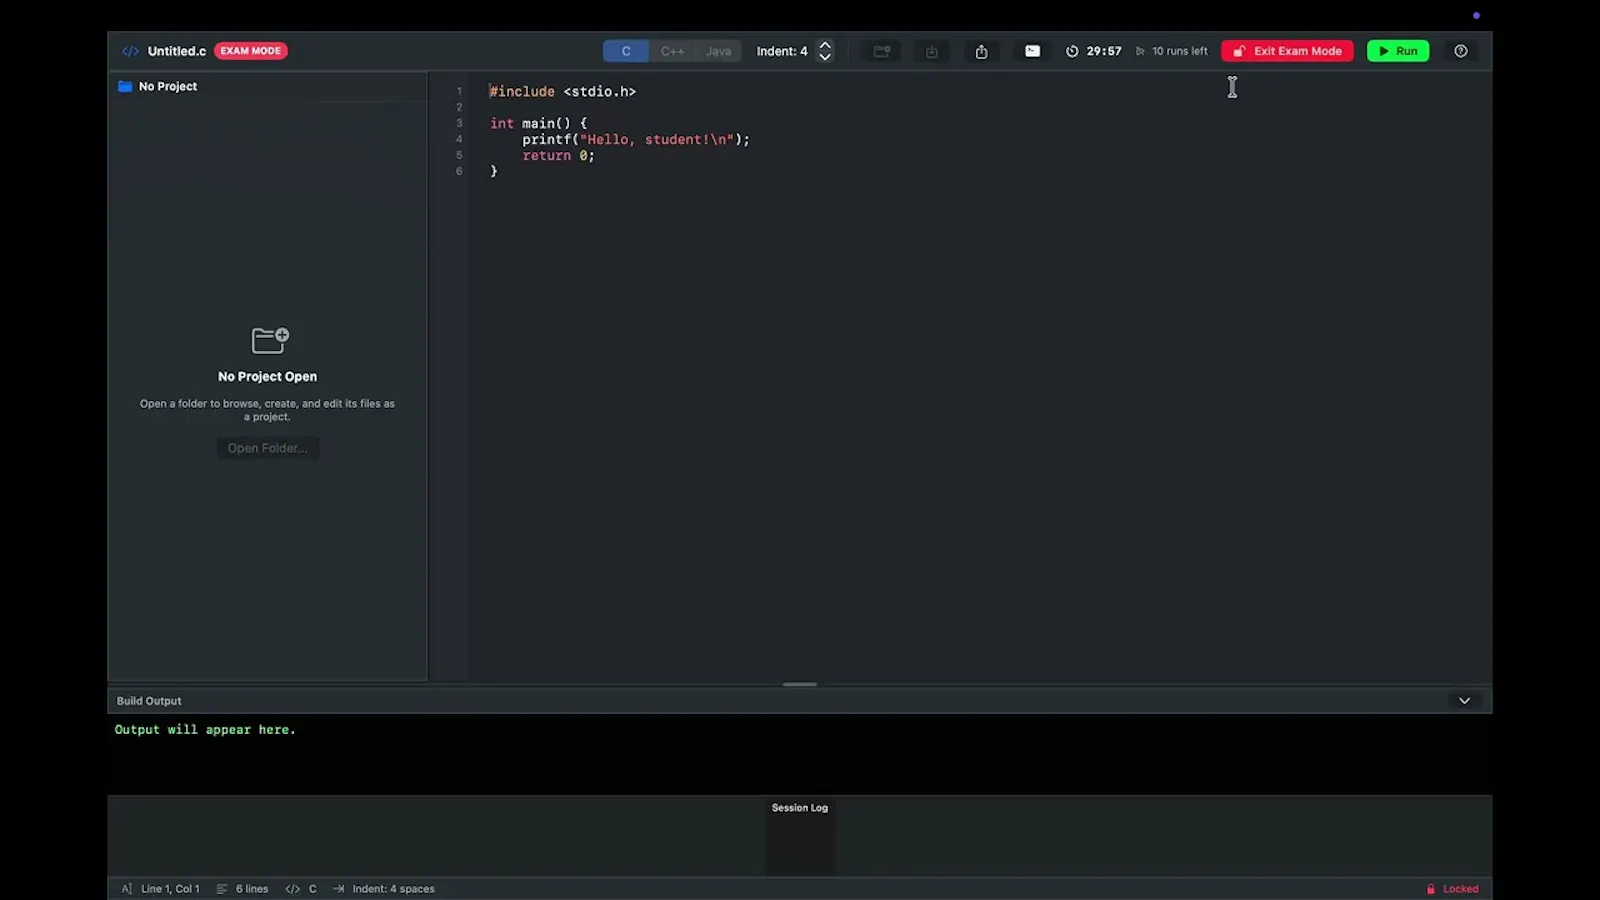Decrease indent with the stepper down arrow

point(825,57)
